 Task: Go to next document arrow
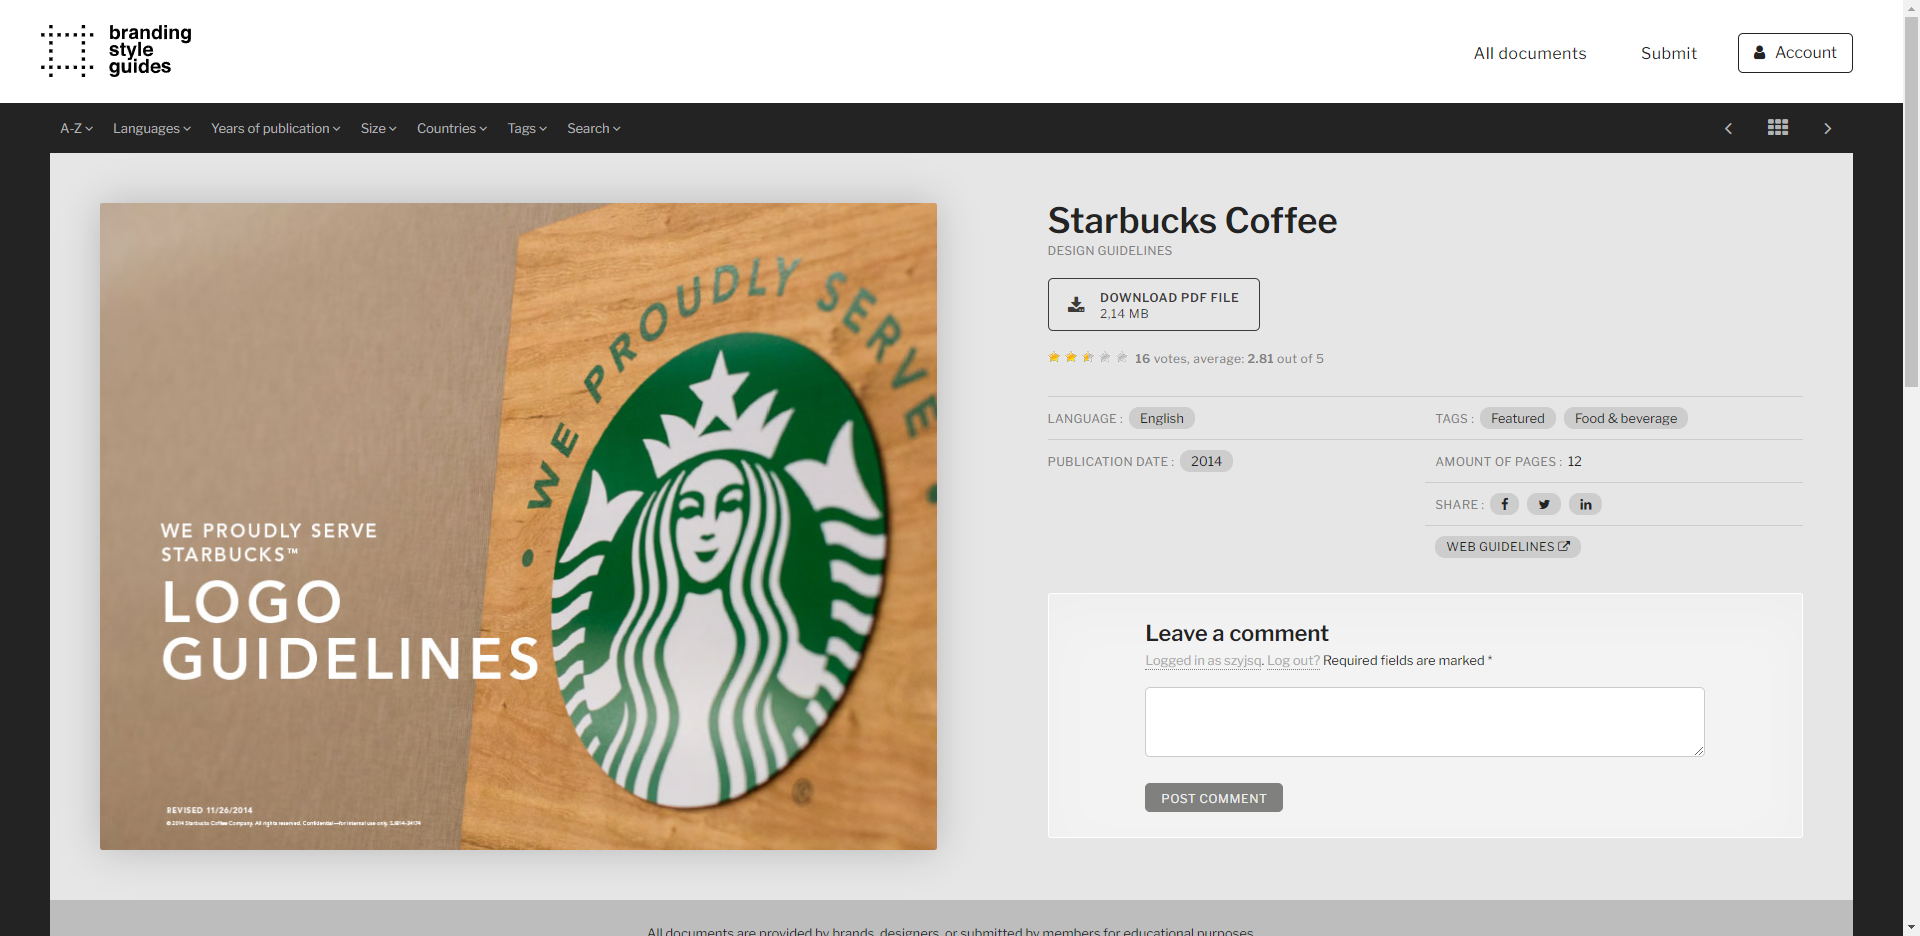1827,128
